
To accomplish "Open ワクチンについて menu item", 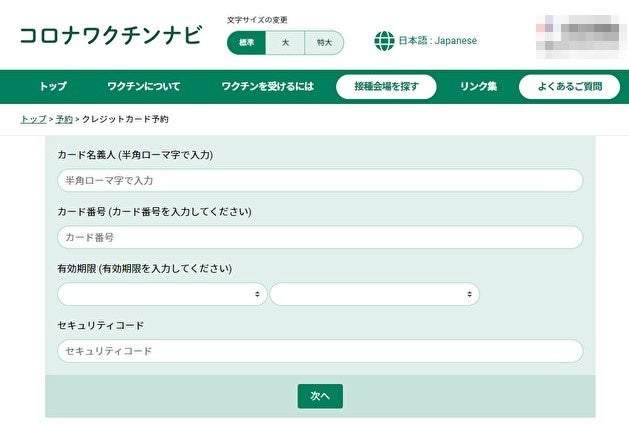I will (143, 87).
